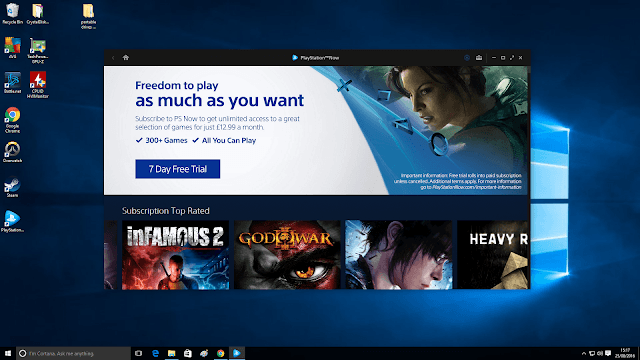
Task: Select the Overwatch desktop shortcut
Action: [12, 152]
